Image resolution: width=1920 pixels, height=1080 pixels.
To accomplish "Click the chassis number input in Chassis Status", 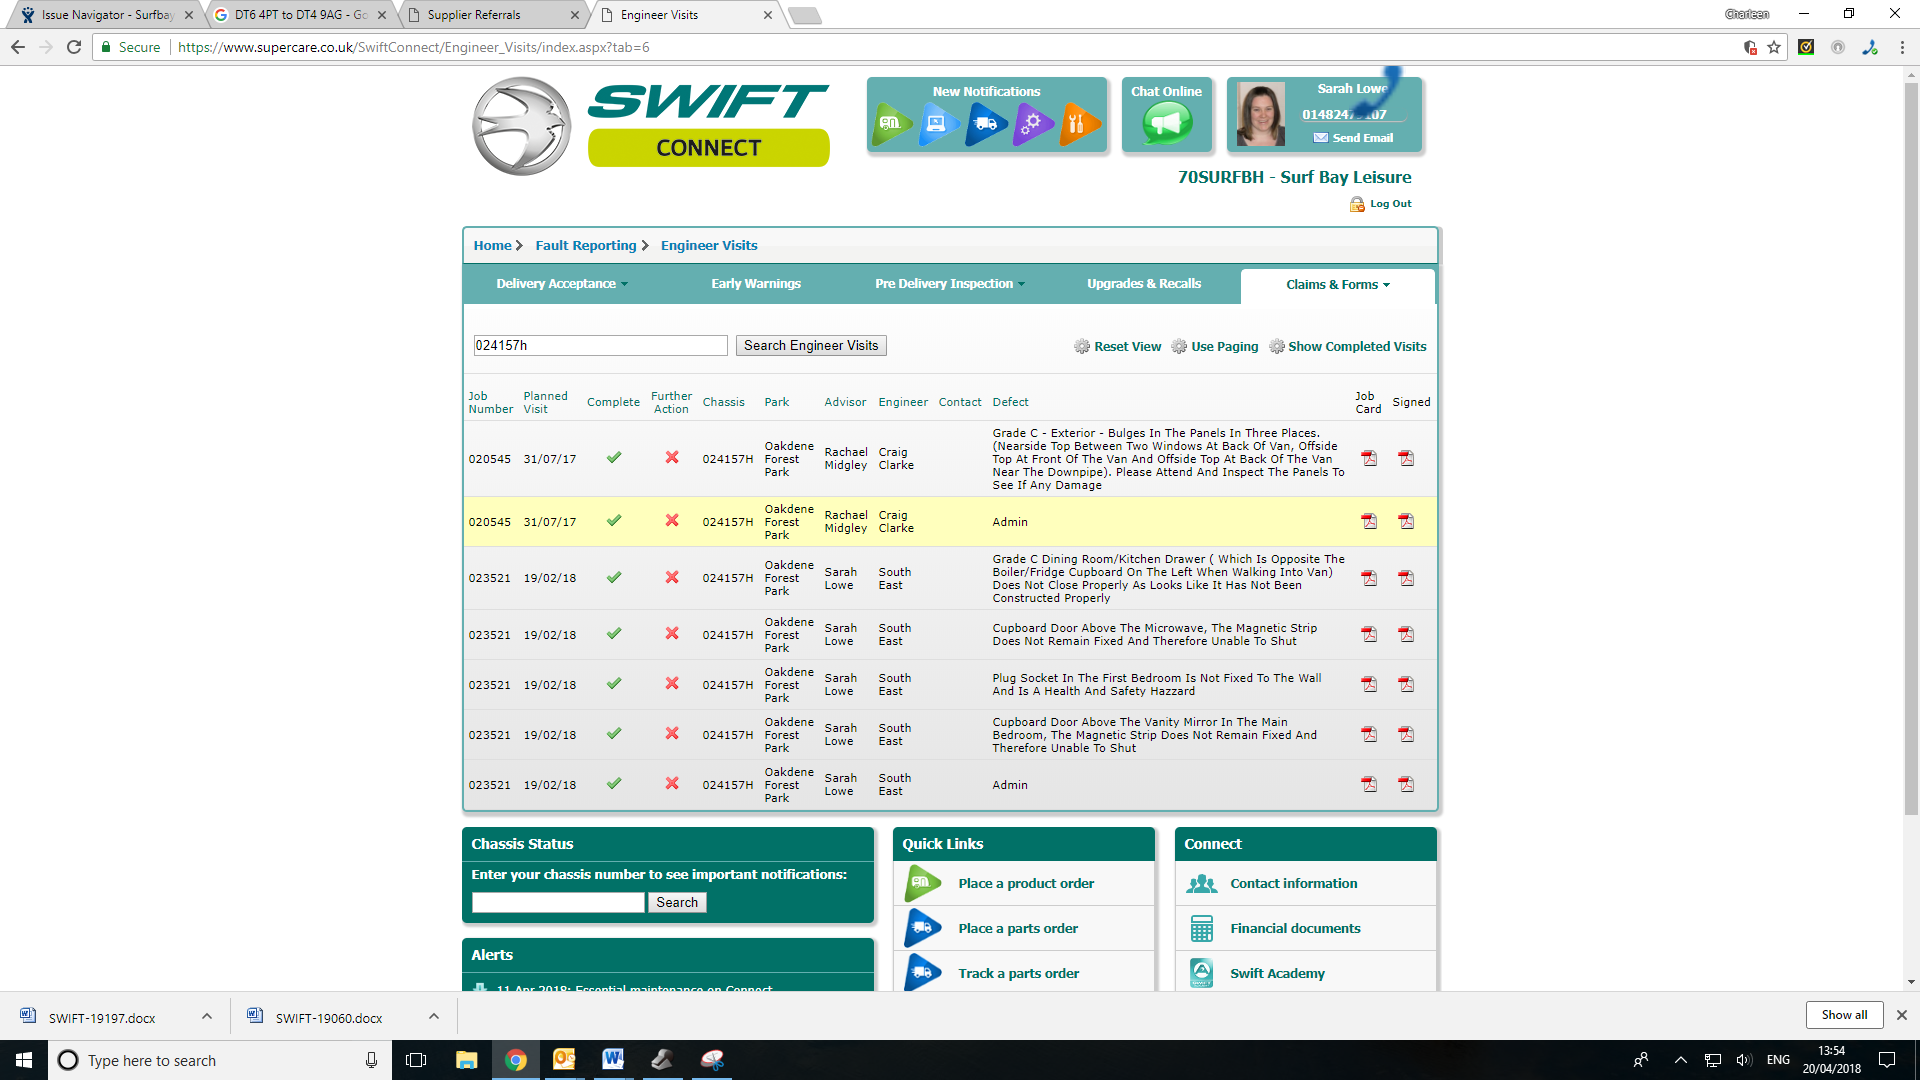I will [x=558, y=903].
